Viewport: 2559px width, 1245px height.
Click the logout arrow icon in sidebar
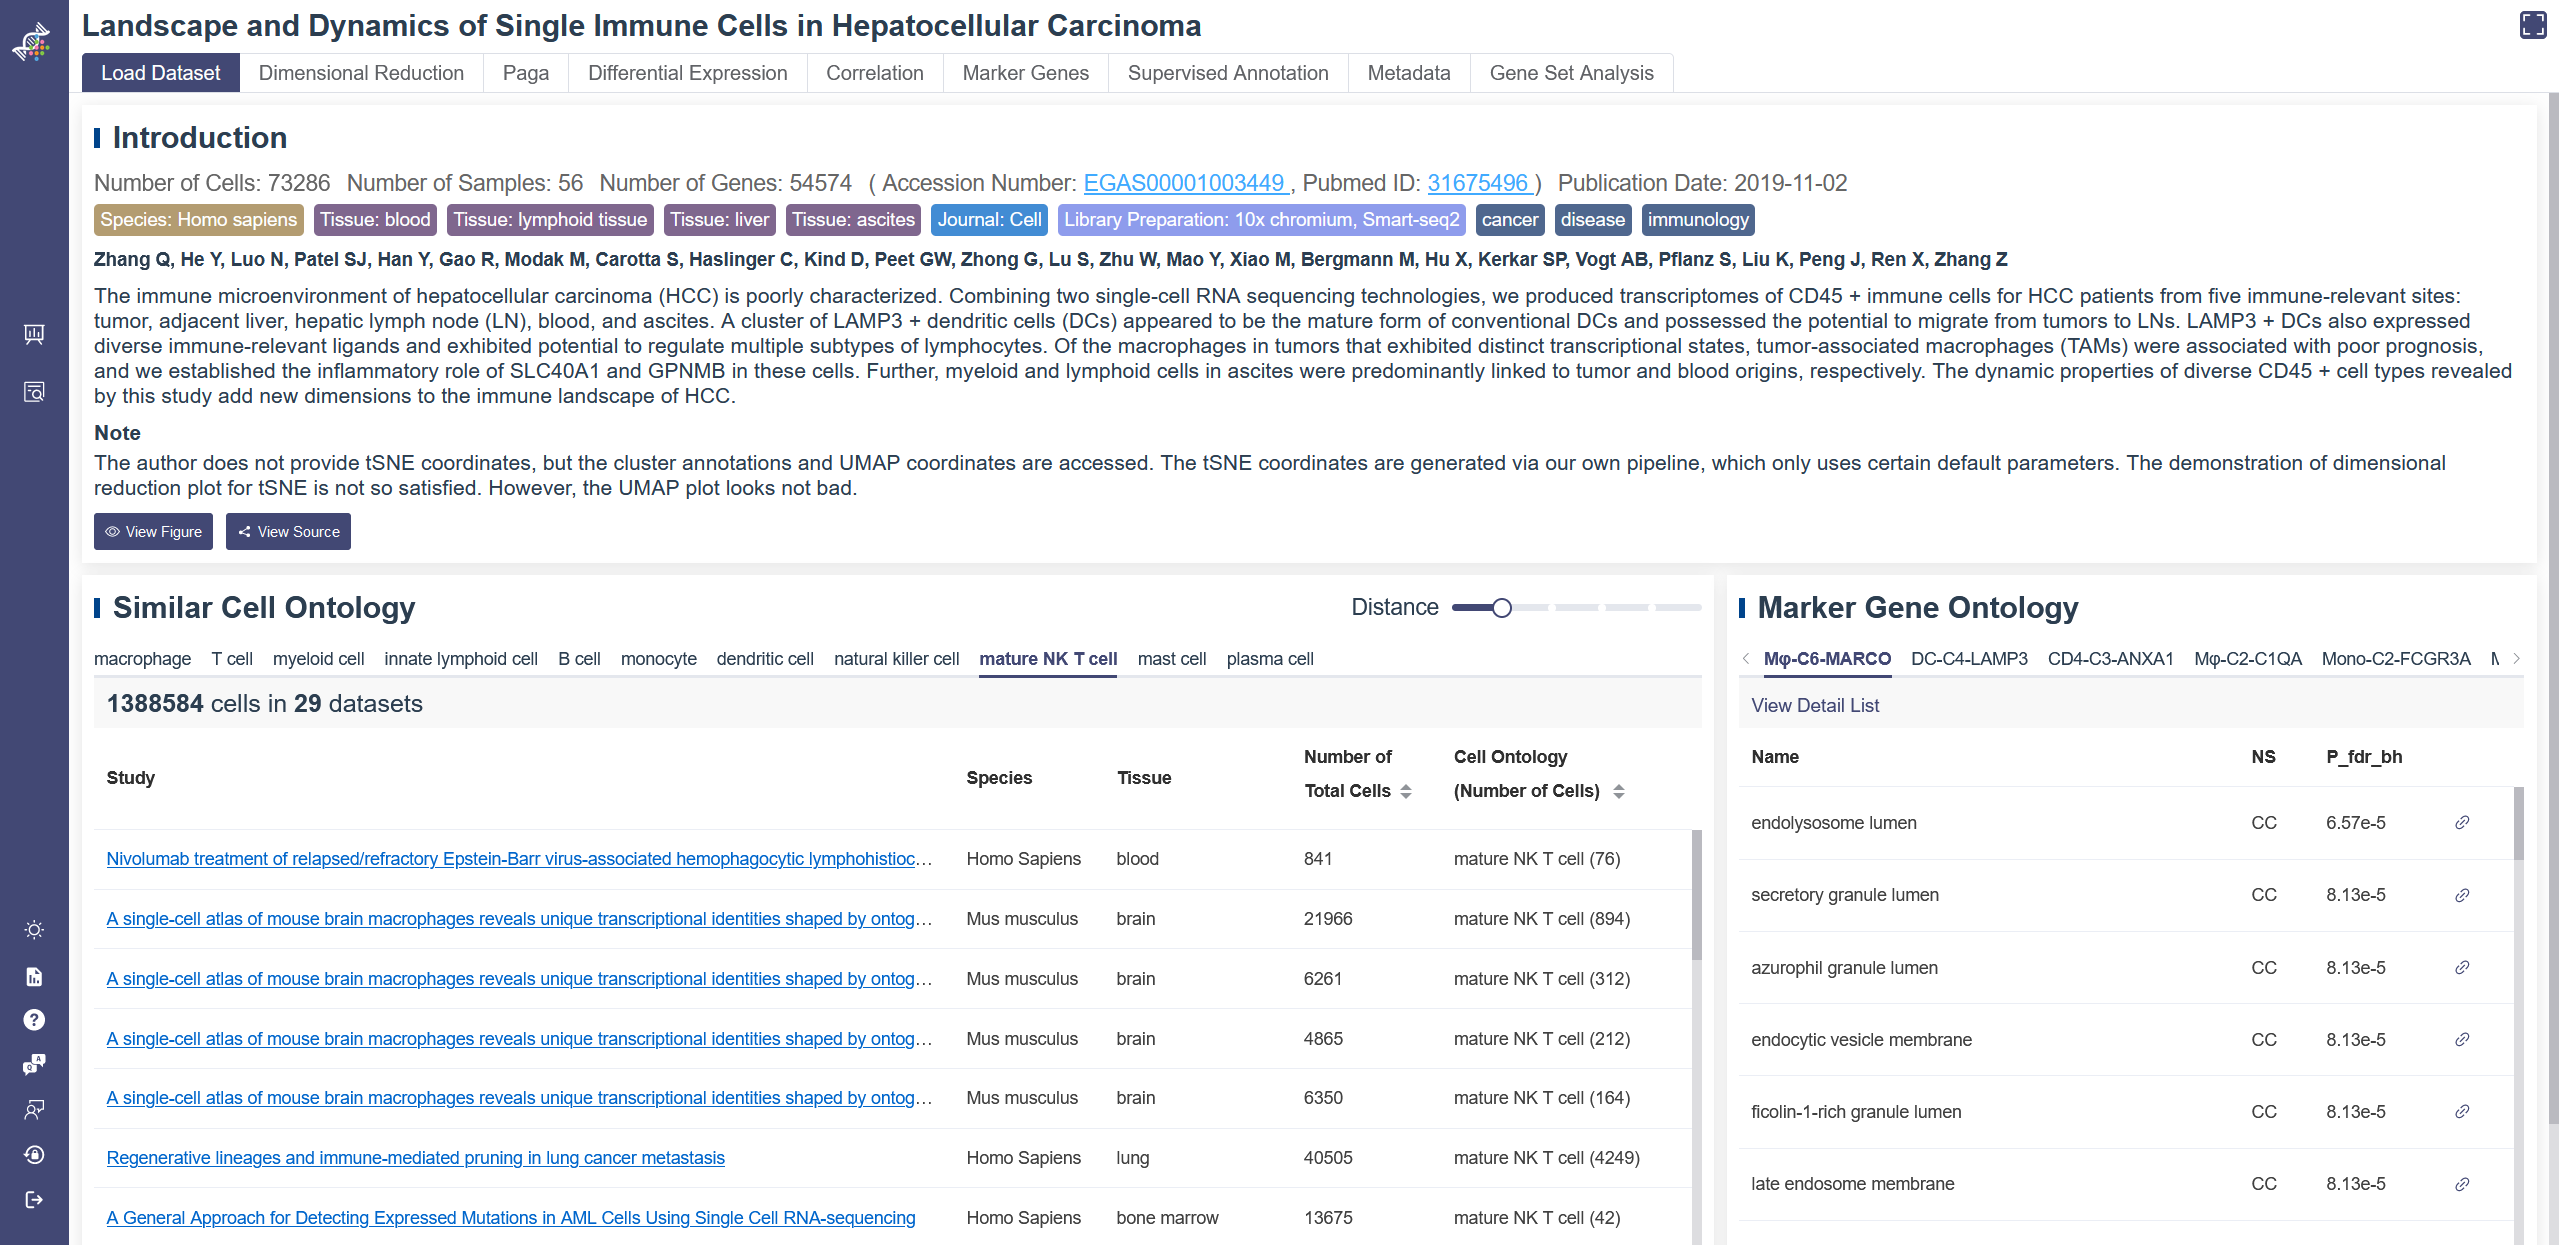pos(34,1199)
